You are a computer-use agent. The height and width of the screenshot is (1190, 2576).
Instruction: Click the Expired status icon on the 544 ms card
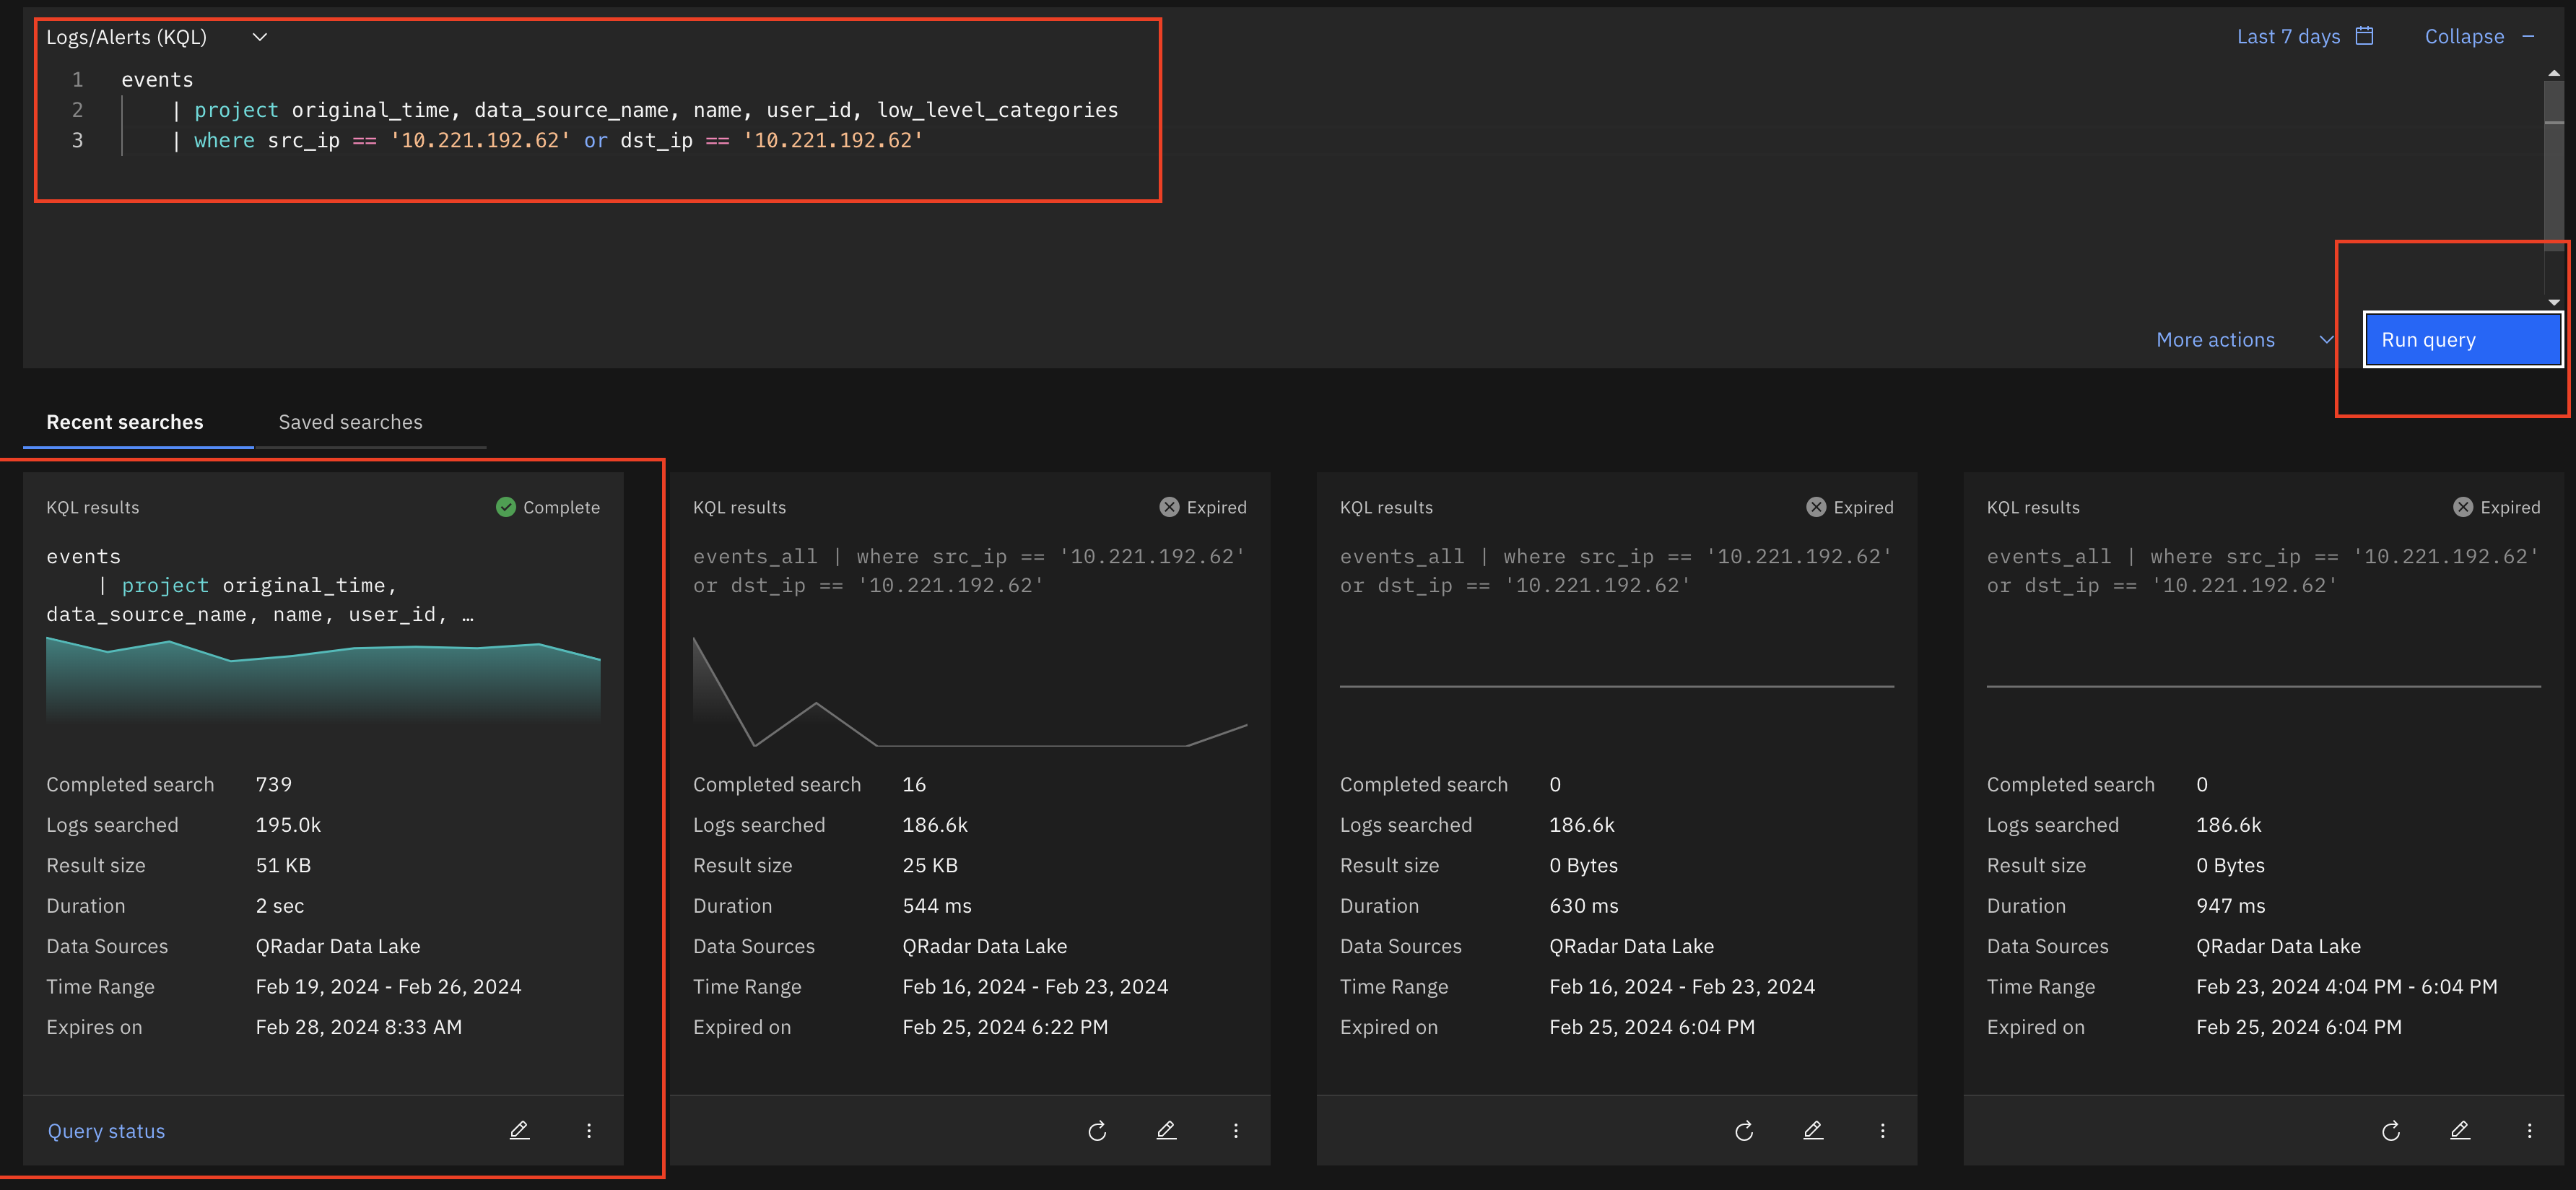tap(1169, 507)
